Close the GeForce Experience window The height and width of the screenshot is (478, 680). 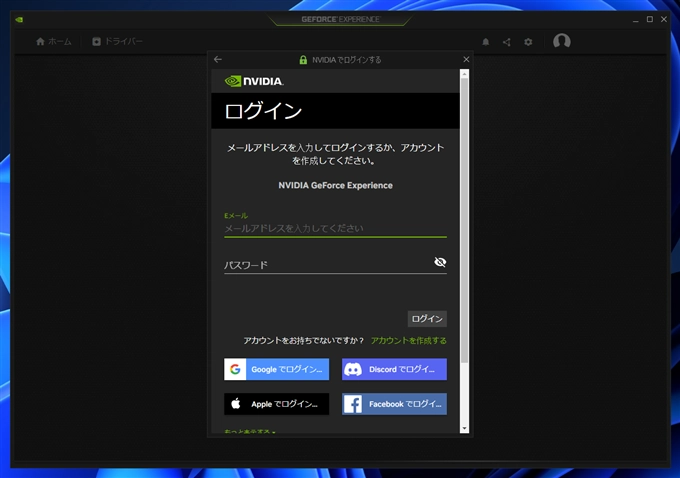click(x=664, y=20)
